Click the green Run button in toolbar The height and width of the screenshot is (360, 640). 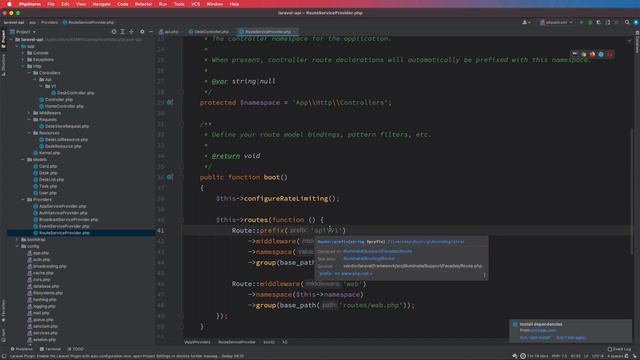pos(581,22)
